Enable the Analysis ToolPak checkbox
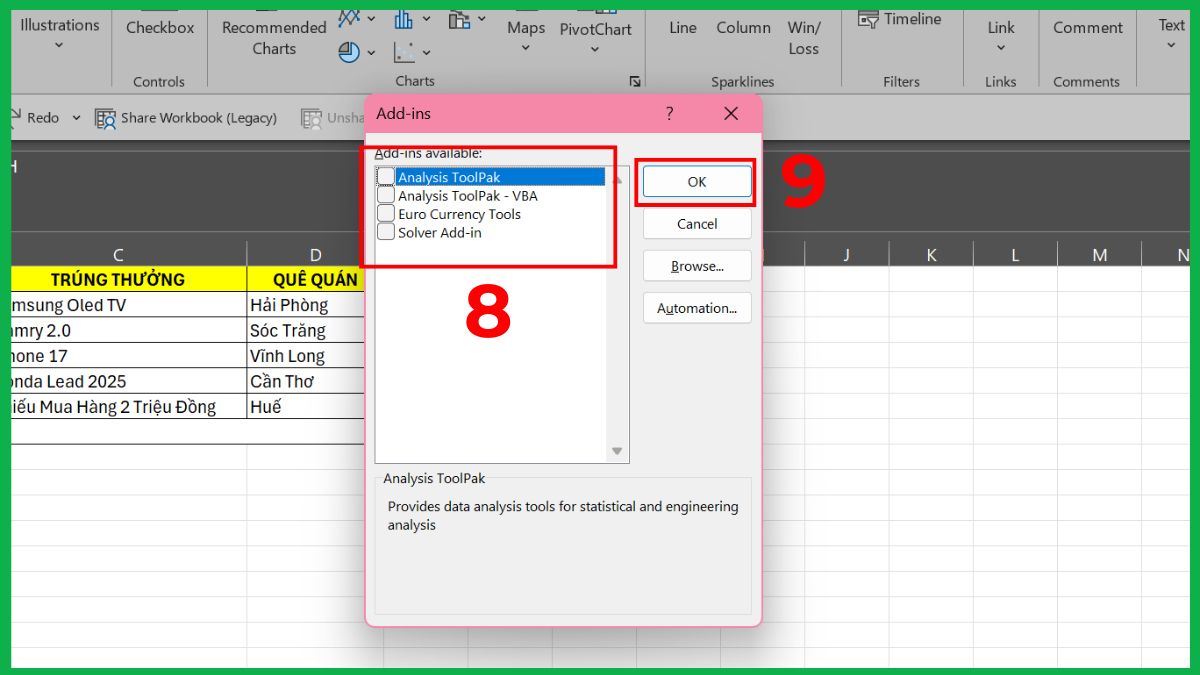The width and height of the screenshot is (1200, 675). (x=385, y=176)
